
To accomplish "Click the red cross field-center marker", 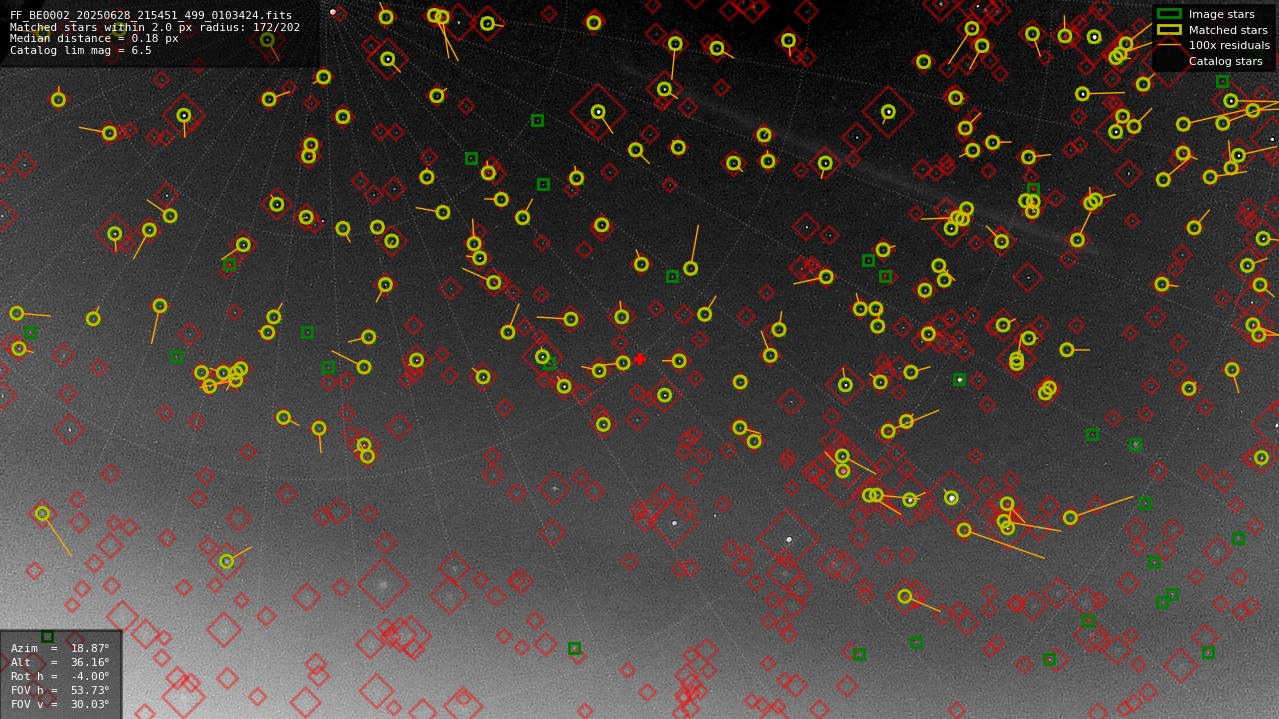I will tap(640, 359).
